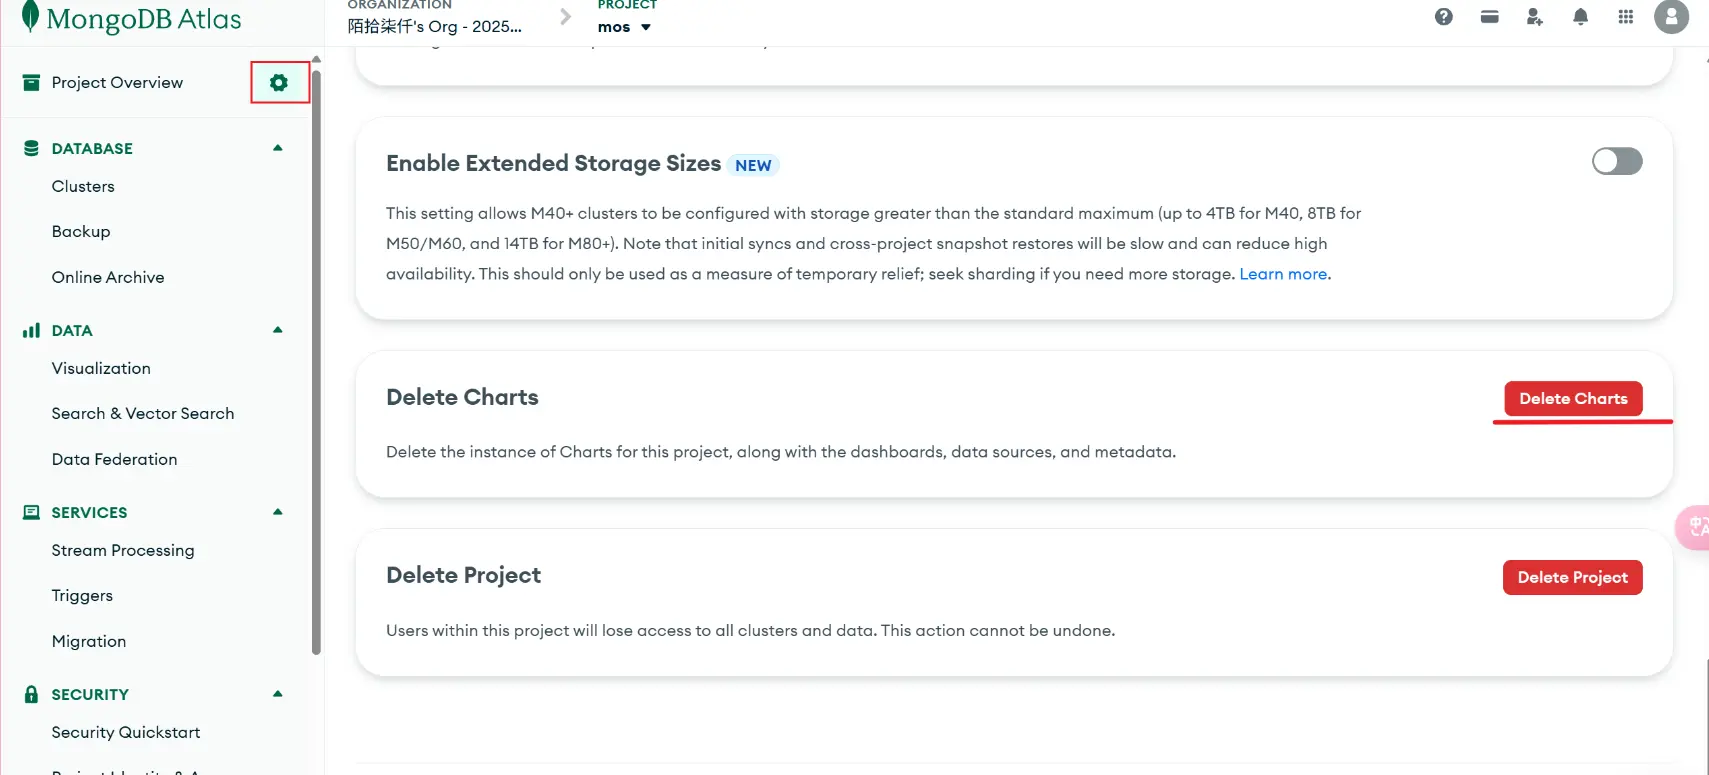Open project settings gear icon
1709x775 pixels.
[x=279, y=83]
